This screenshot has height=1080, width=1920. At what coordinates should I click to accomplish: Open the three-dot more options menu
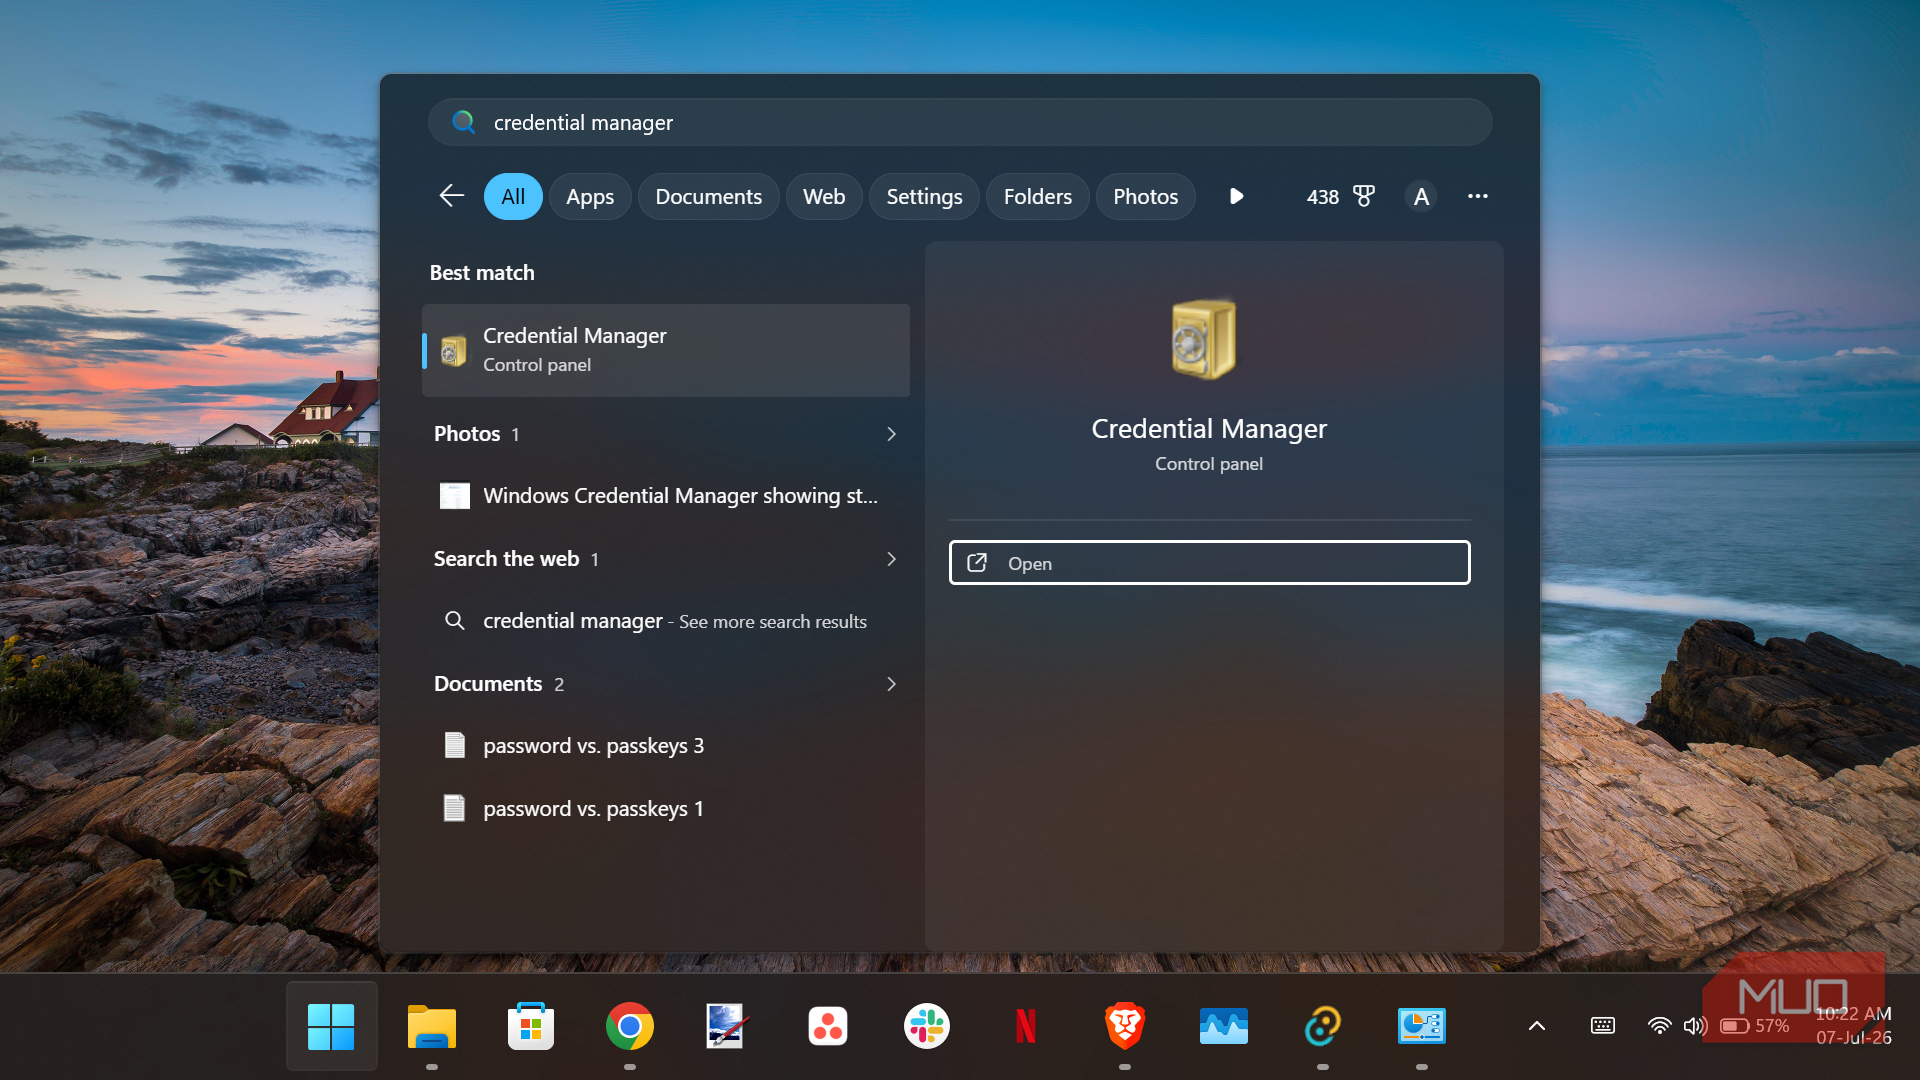click(1478, 196)
